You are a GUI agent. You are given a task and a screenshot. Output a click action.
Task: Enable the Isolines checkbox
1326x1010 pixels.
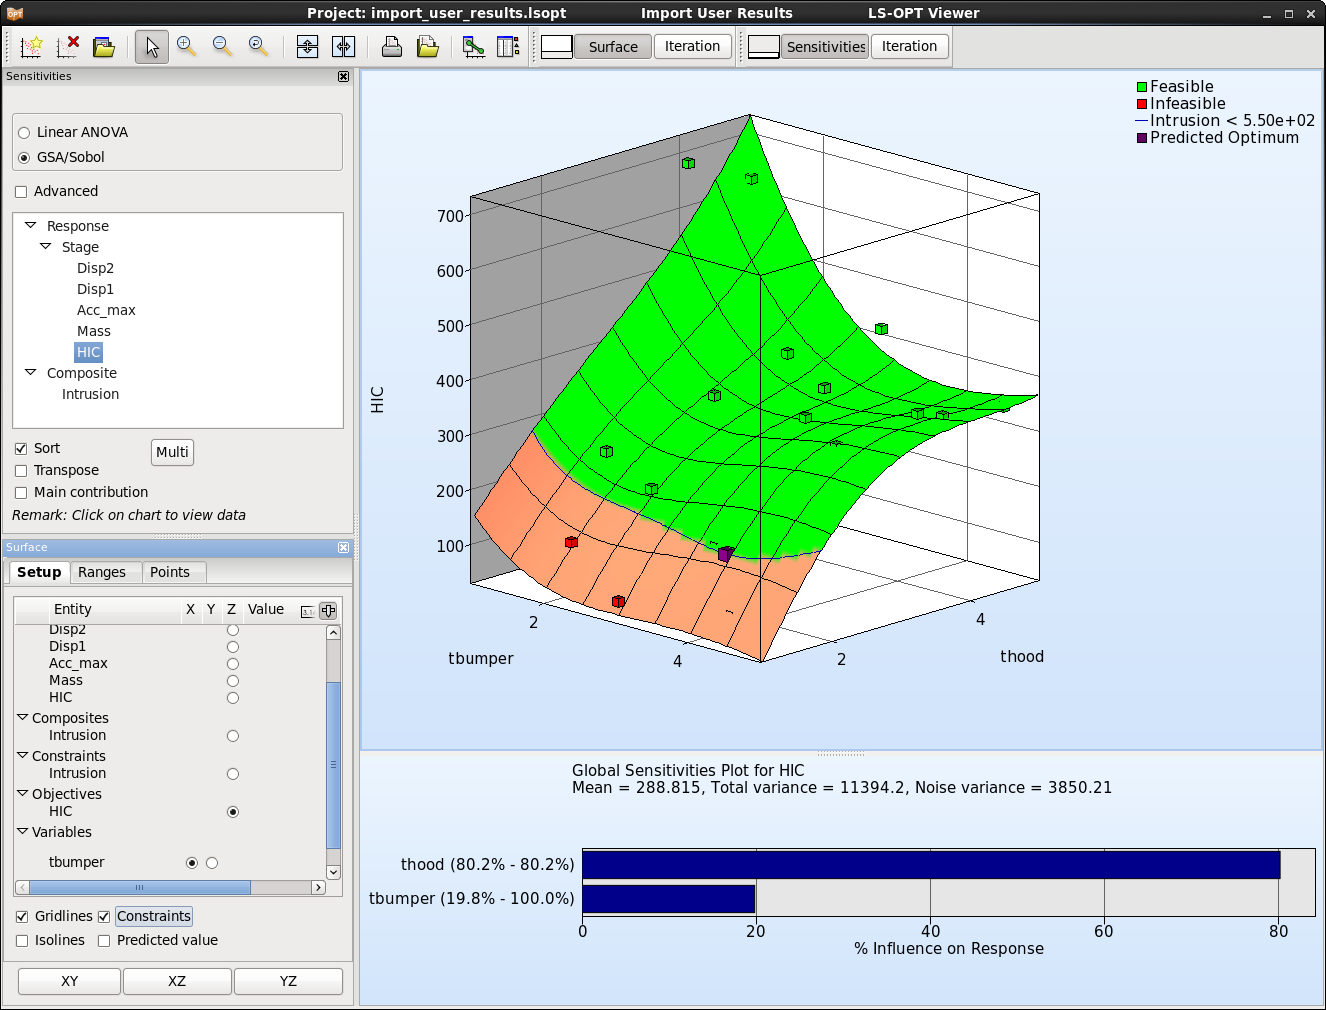click(x=22, y=940)
